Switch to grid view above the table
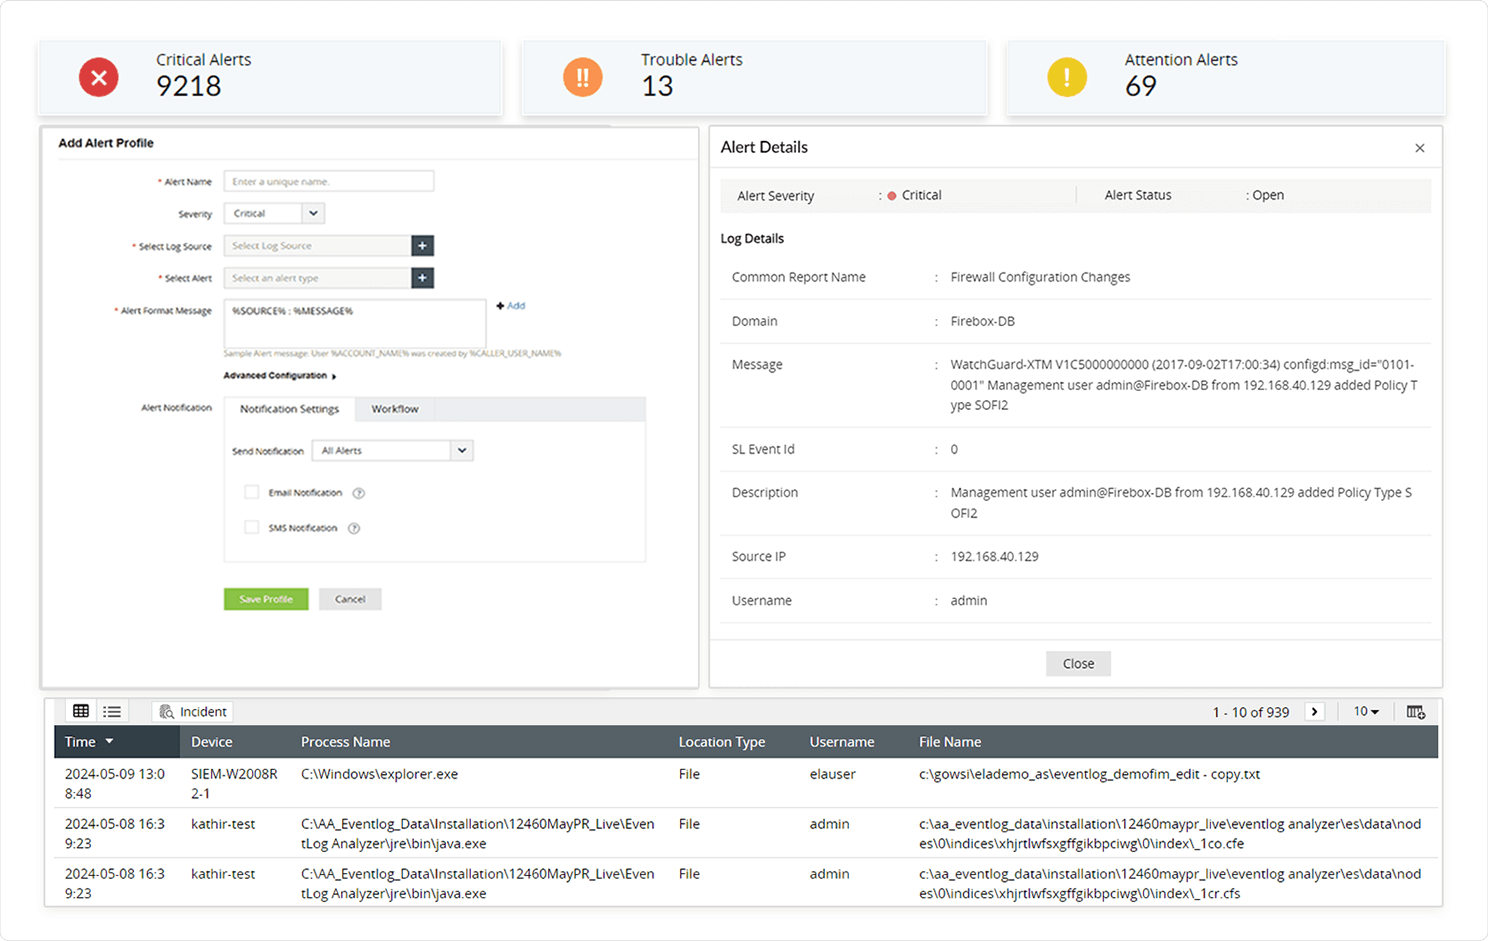 click(x=80, y=710)
